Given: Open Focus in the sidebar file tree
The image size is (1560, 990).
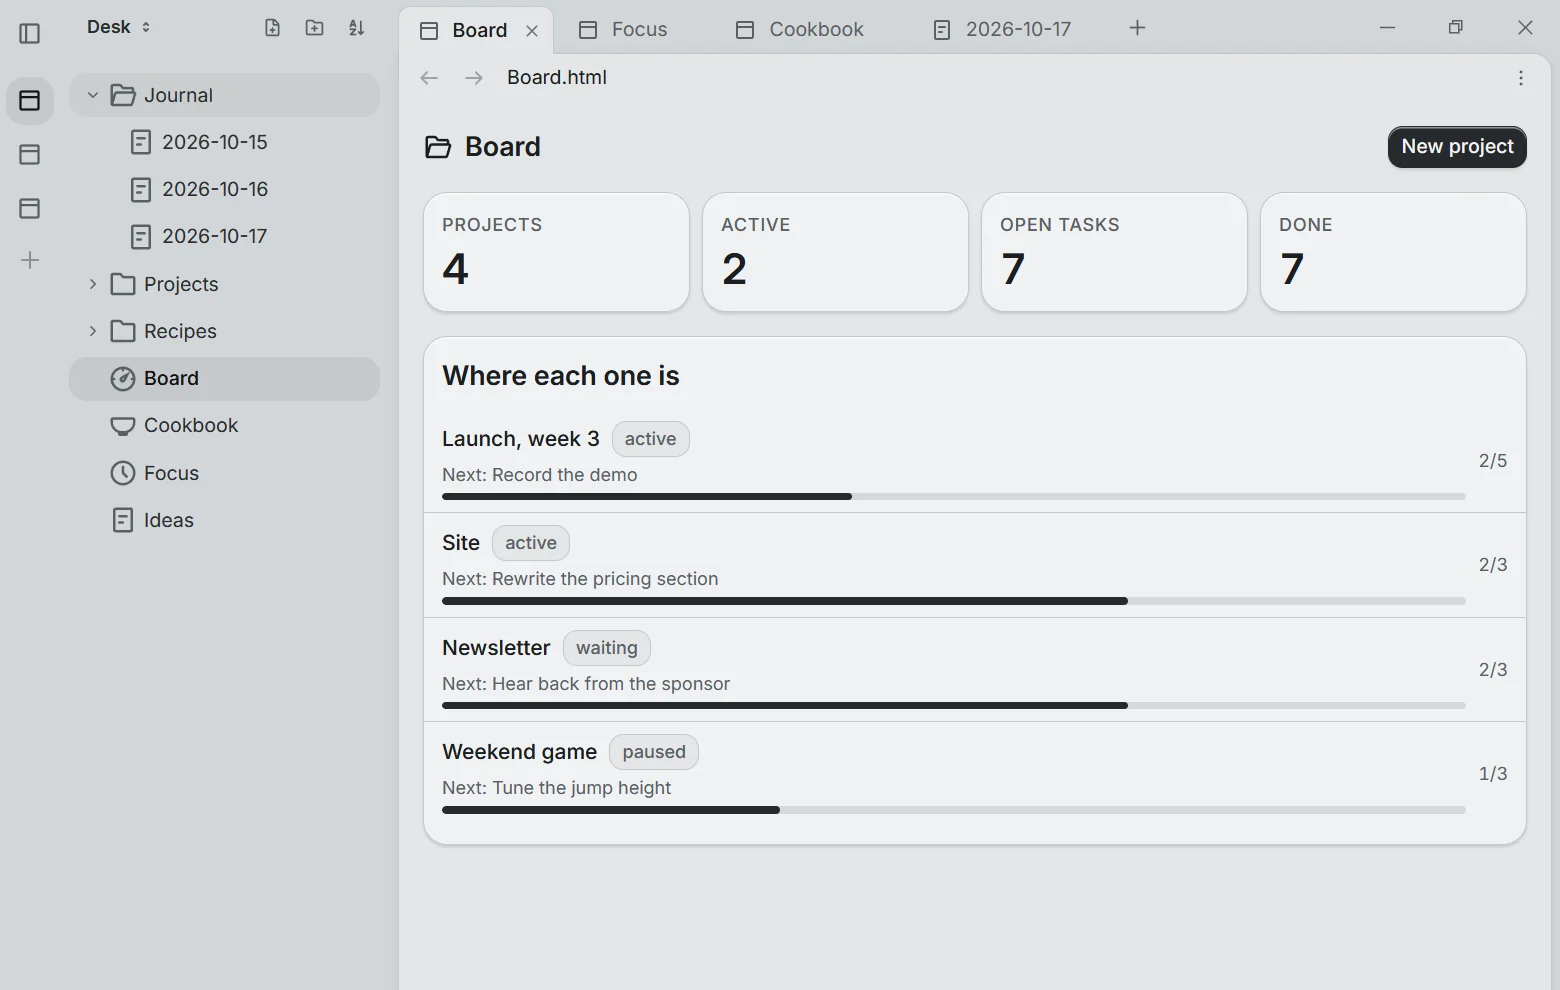Looking at the screenshot, I should pos(224,473).
